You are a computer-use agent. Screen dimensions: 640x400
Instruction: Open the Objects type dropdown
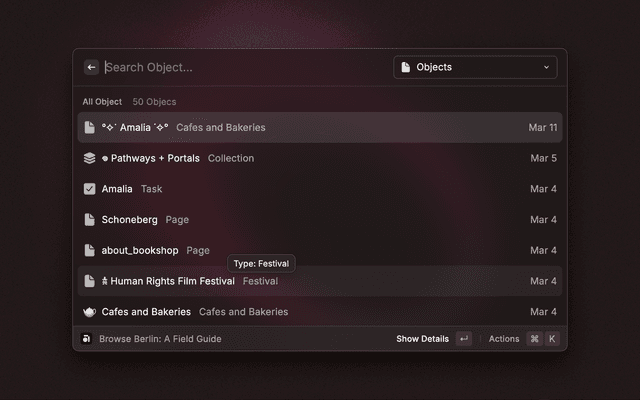pos(475,67)
